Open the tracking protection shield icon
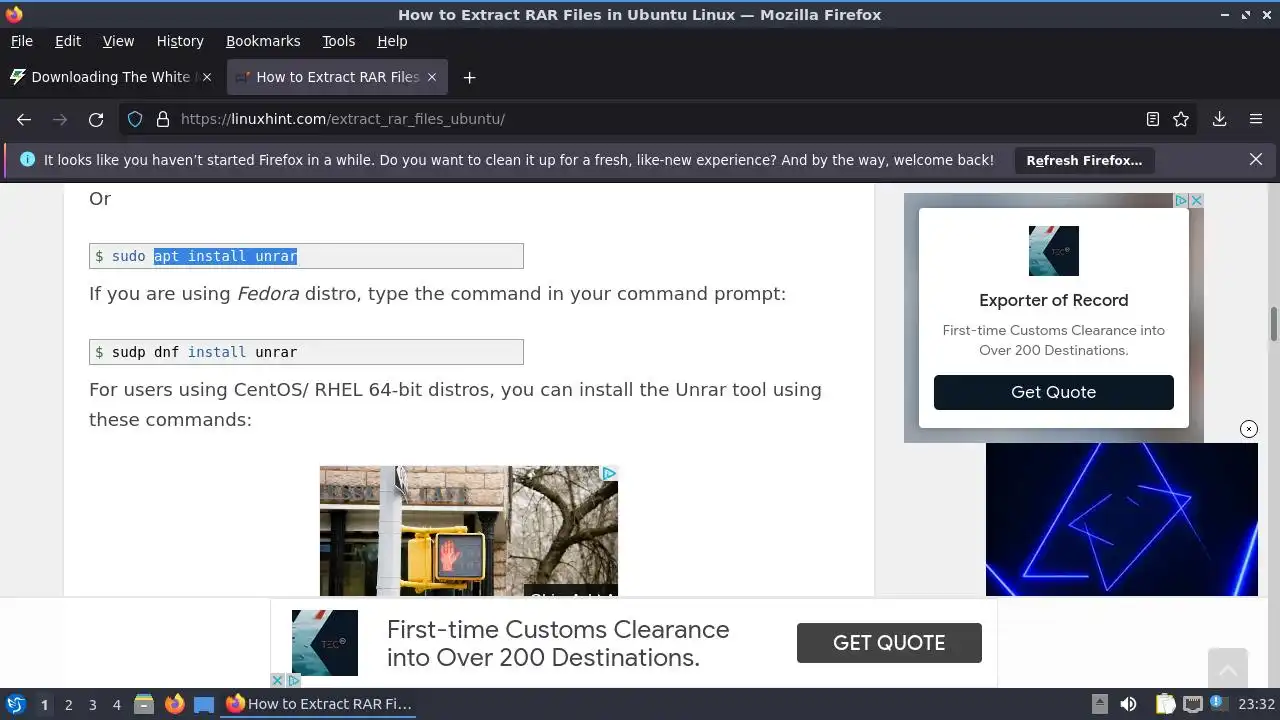 point(135,119)
